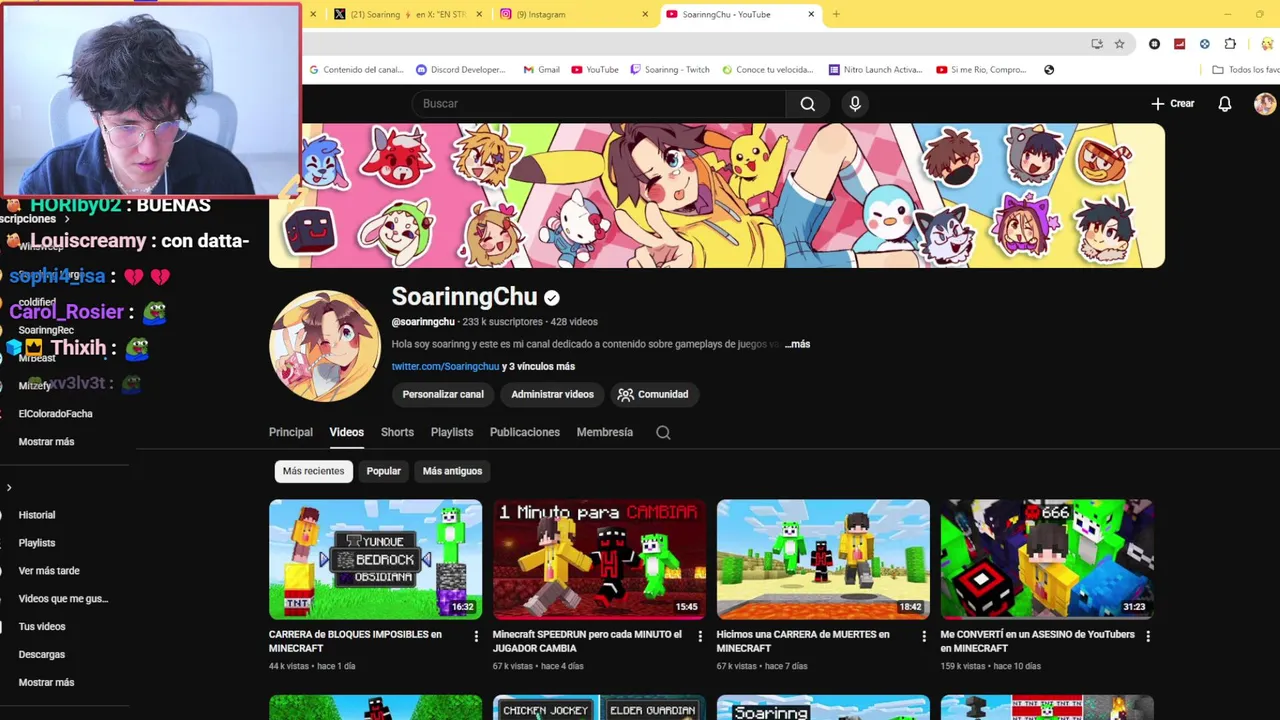Select the Videos channel tab

tap(347, 433)
